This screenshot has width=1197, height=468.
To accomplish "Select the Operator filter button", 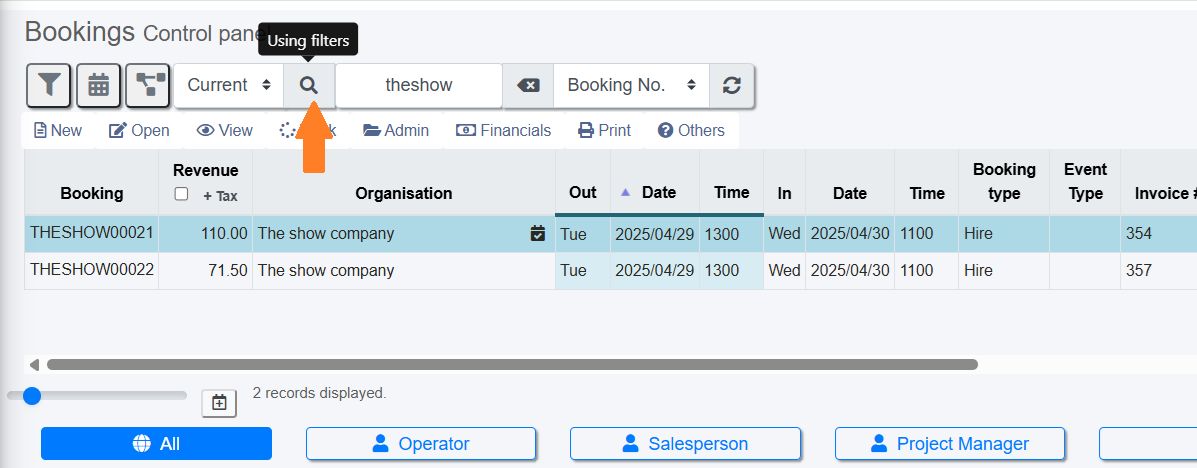I will point(421,444).
